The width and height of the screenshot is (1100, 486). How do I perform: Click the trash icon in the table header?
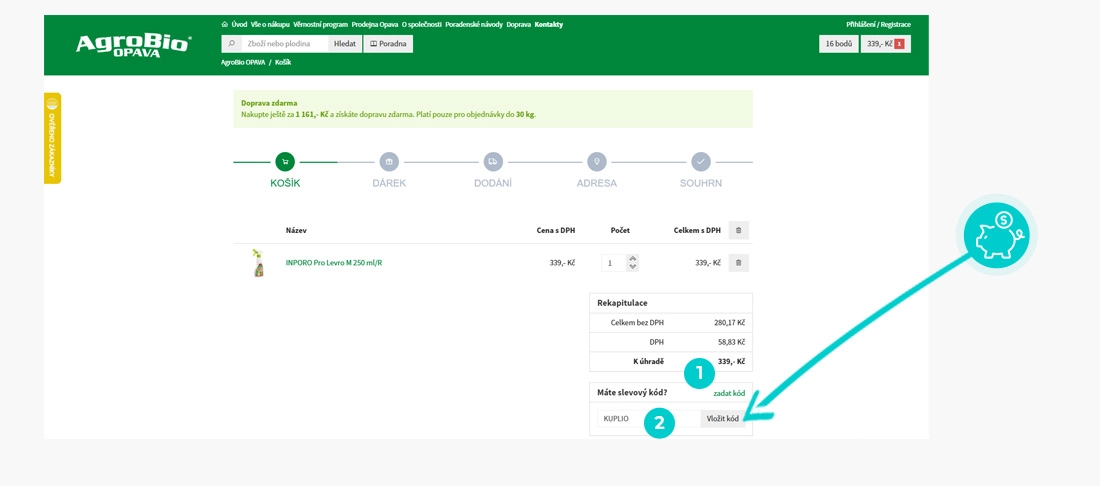tap(739, 230)
